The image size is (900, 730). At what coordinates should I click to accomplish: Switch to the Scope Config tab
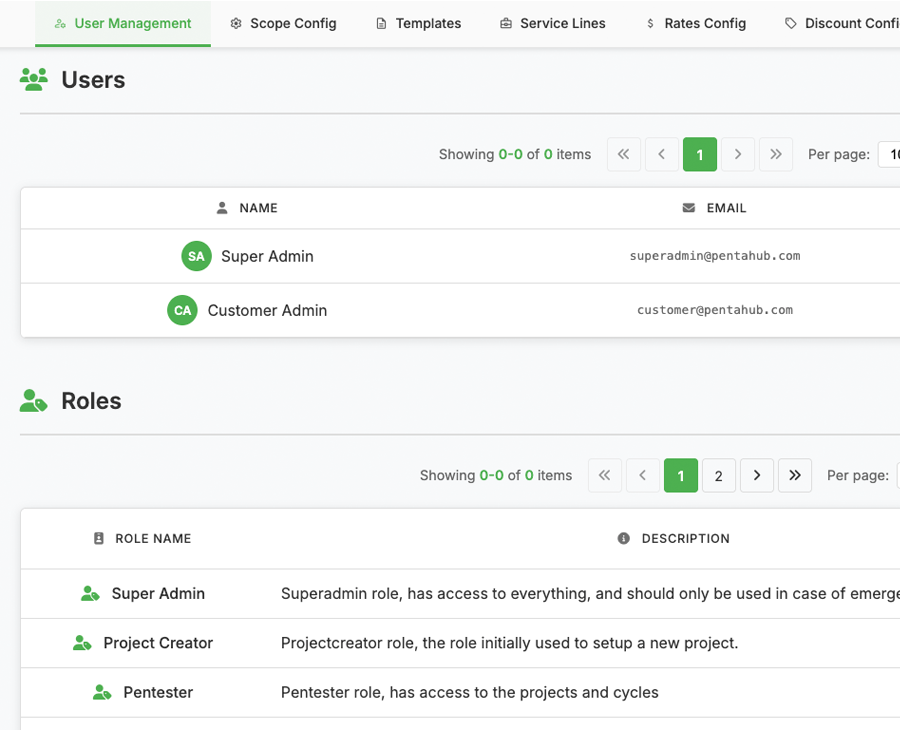(x=283, y=23)
